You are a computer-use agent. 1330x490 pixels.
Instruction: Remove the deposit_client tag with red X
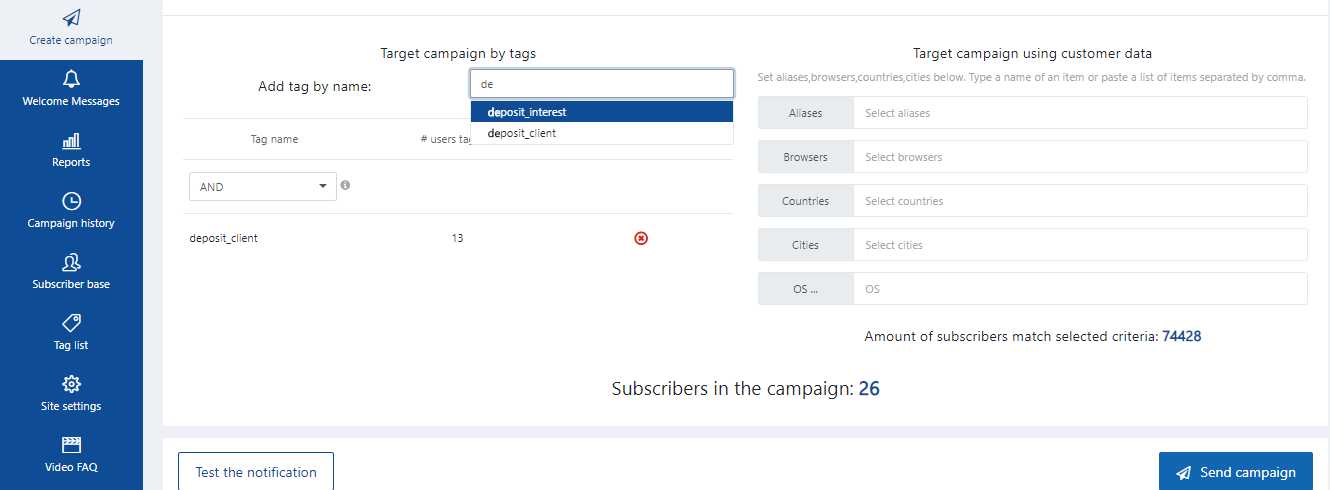tap(641, 238)
